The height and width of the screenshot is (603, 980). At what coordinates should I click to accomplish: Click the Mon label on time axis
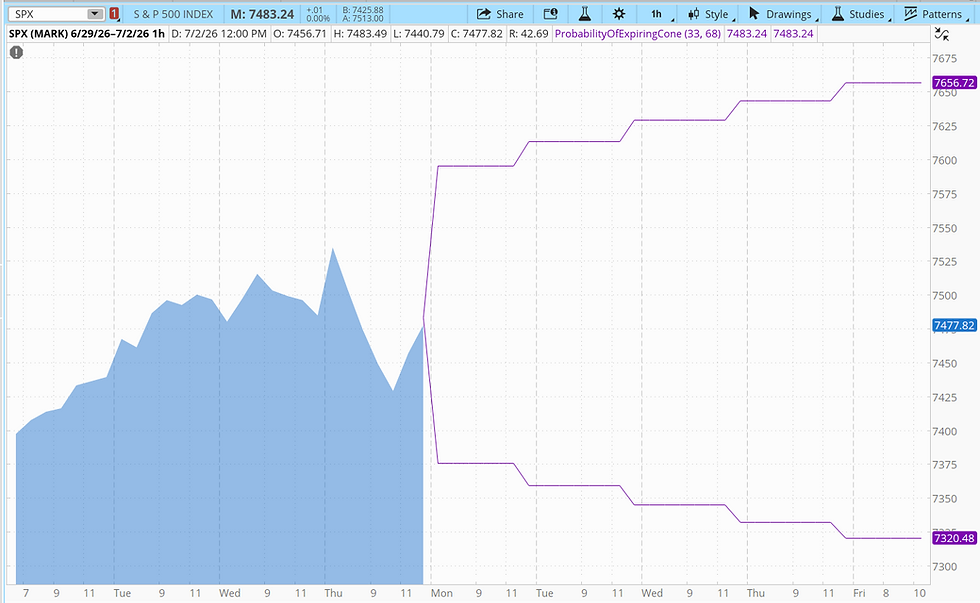(441, 593)
